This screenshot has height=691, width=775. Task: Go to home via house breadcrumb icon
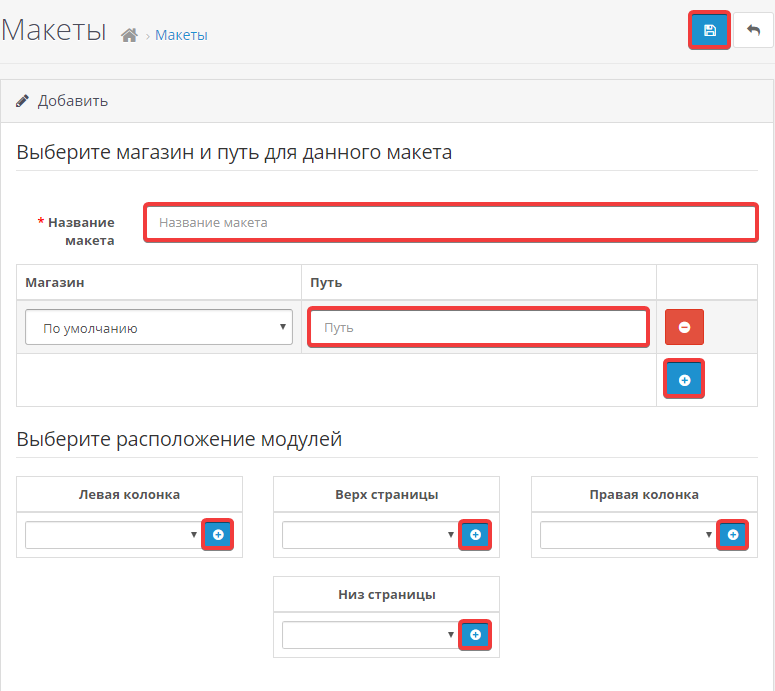(128, 36)
